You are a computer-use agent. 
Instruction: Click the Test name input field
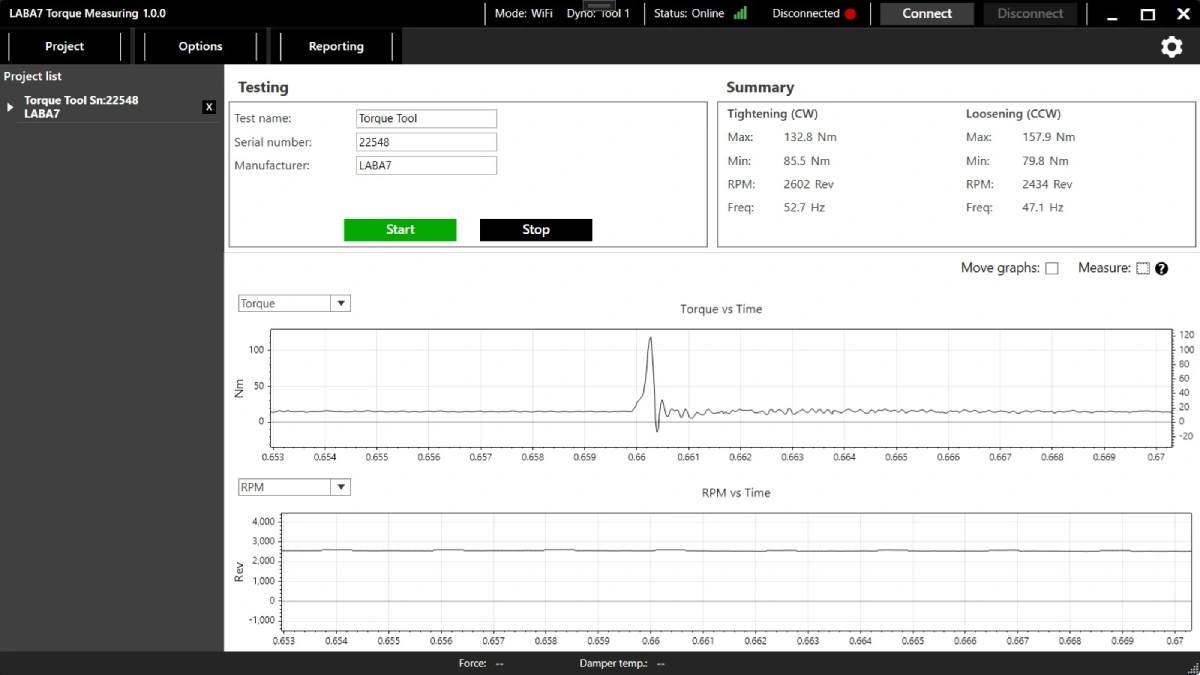[426, 118]
